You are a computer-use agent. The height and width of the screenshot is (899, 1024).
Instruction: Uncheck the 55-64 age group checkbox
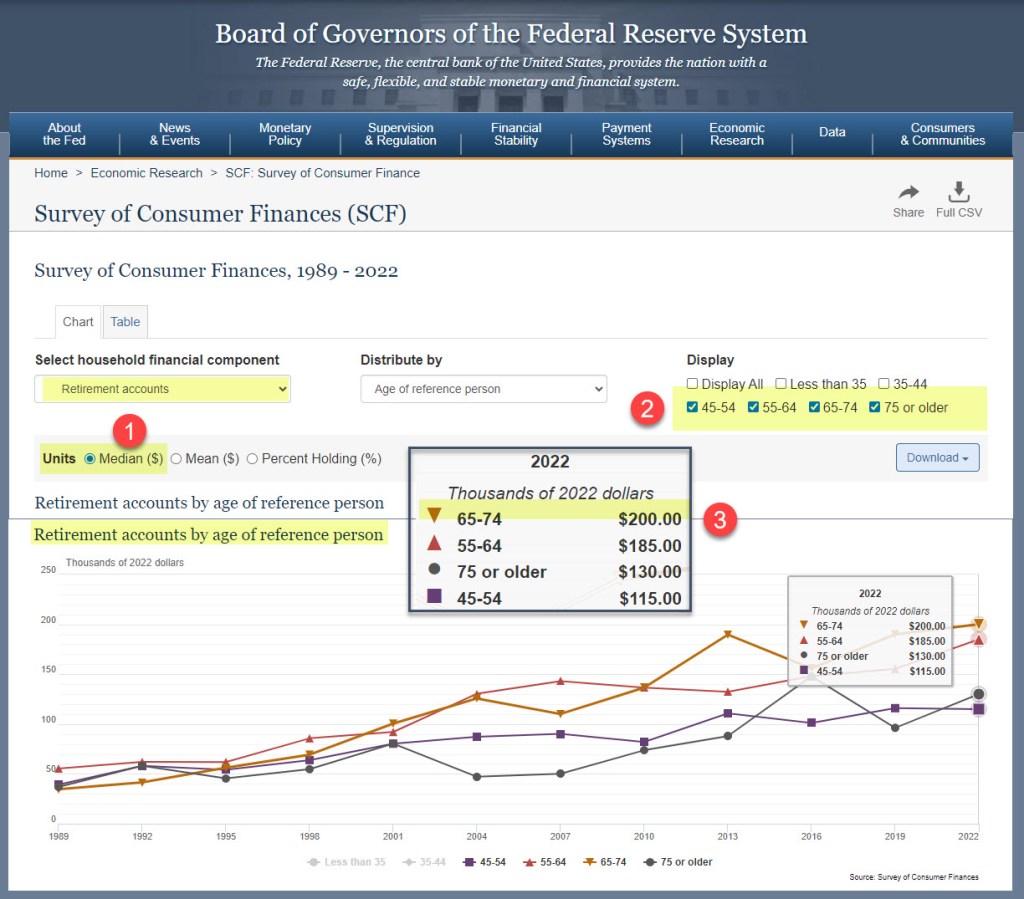coord(754,407)
